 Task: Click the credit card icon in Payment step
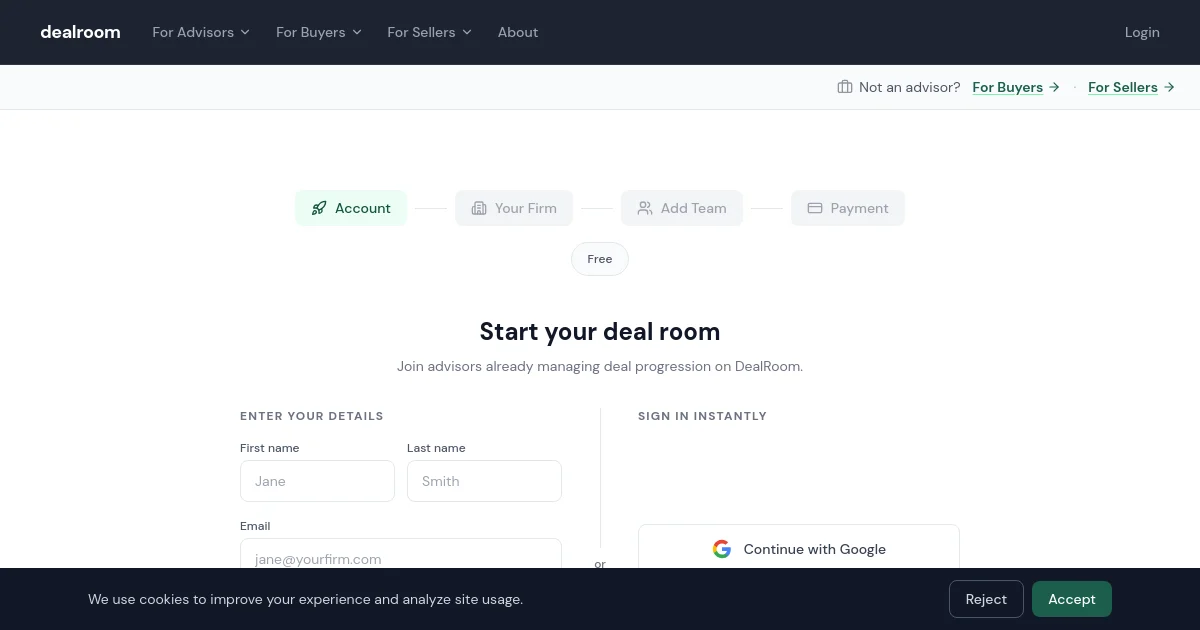[x=815, y=208]
